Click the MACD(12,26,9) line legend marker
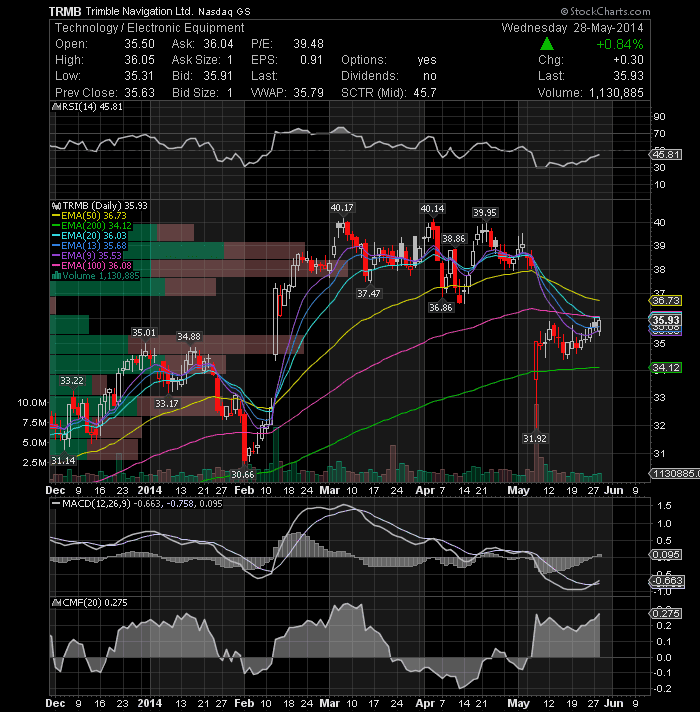 [56, 504]
